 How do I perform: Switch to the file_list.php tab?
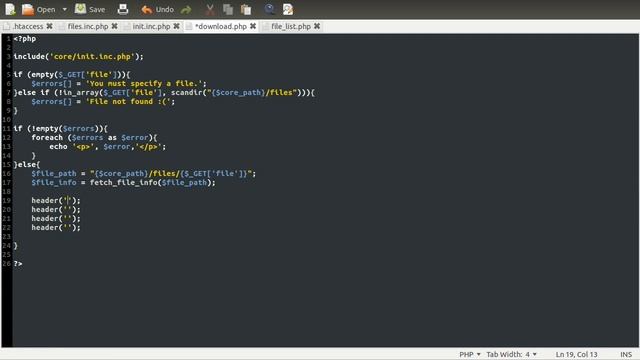(291, 27)
